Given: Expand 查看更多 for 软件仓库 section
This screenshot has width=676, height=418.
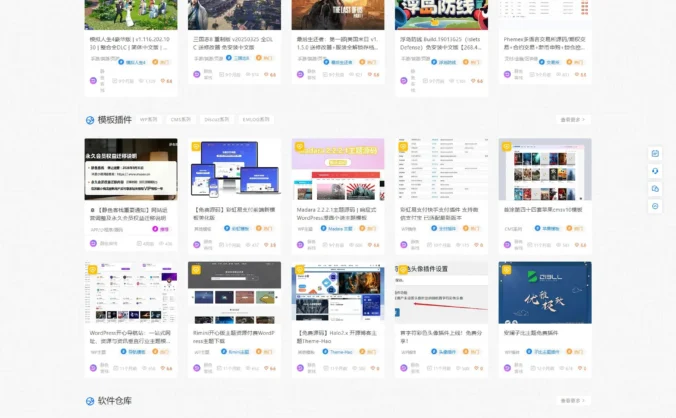Looking at the screenshot, I should 573,401.
